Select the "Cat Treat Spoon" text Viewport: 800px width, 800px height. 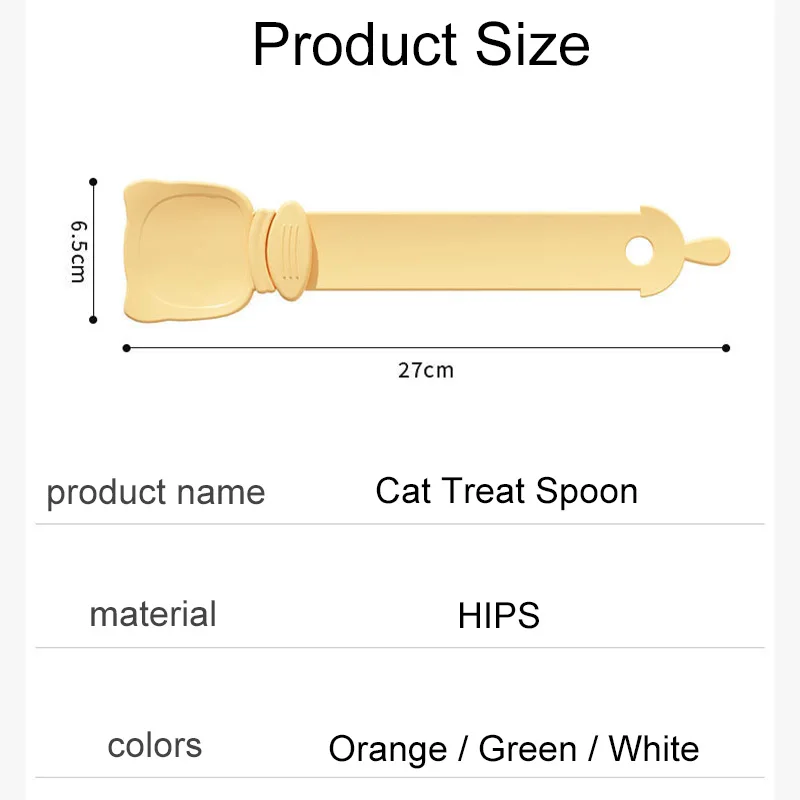[506, 491]
